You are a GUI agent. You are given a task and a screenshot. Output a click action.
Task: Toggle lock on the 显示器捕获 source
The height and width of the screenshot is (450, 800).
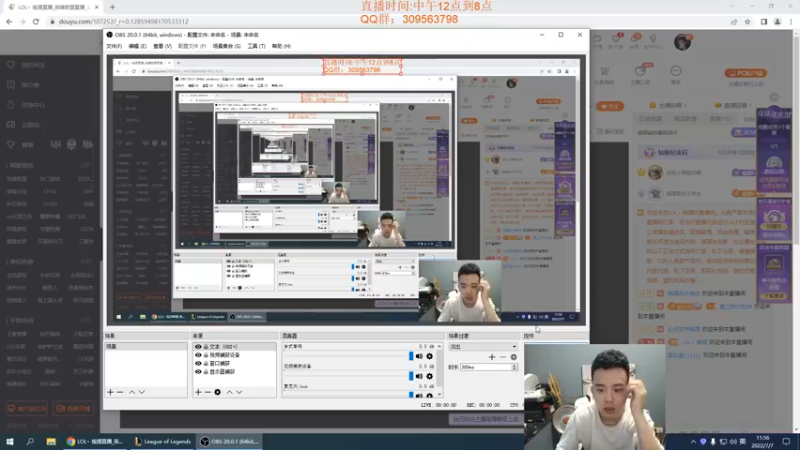206,371
